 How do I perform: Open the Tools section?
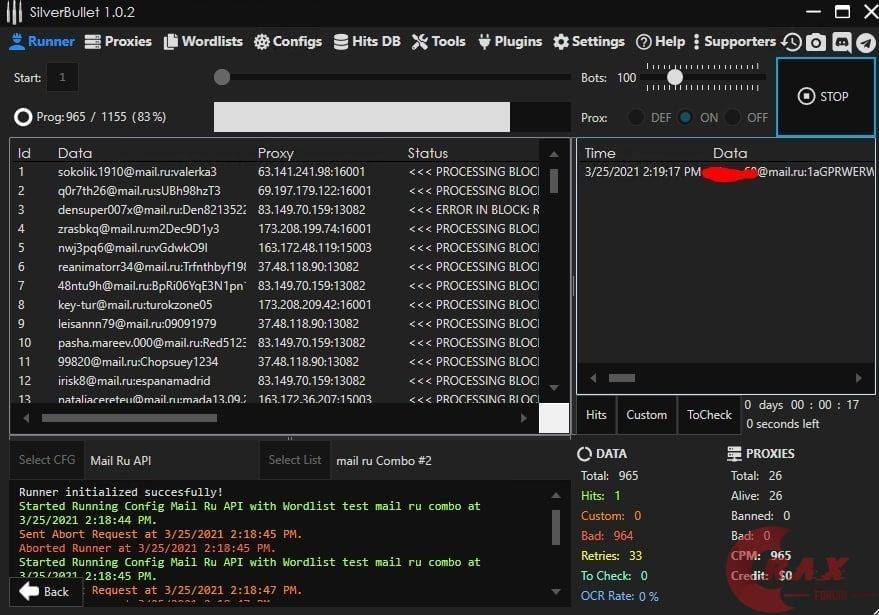coord(438,41)
